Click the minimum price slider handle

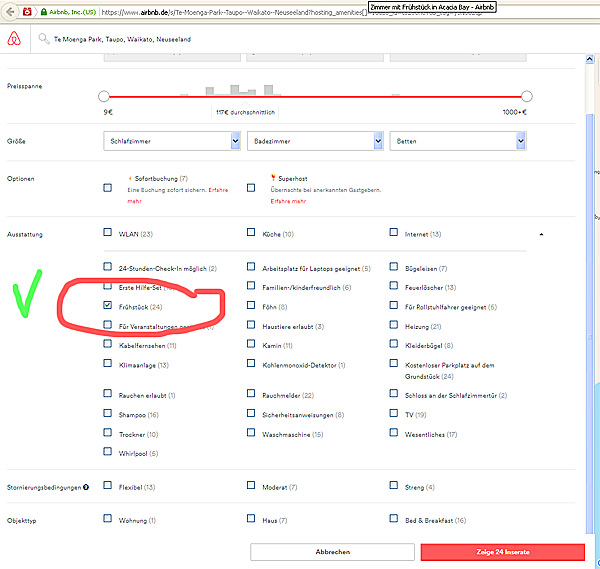(103, 96)
